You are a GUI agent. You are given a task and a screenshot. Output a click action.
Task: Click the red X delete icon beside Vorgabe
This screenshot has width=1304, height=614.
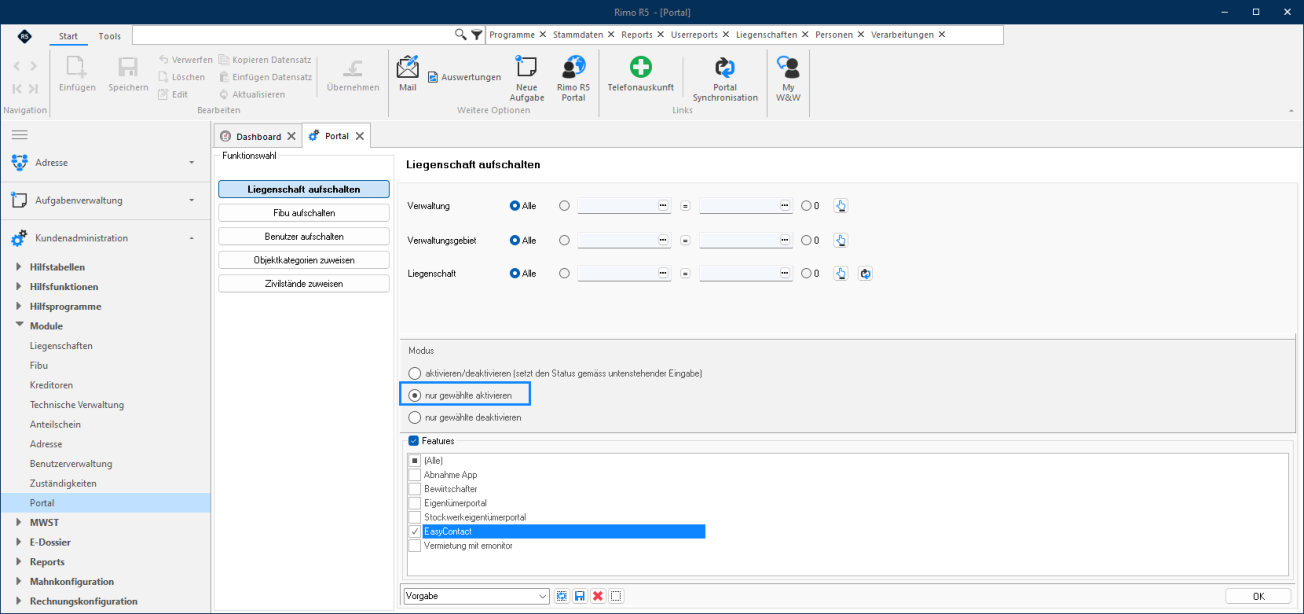point(598,596)
